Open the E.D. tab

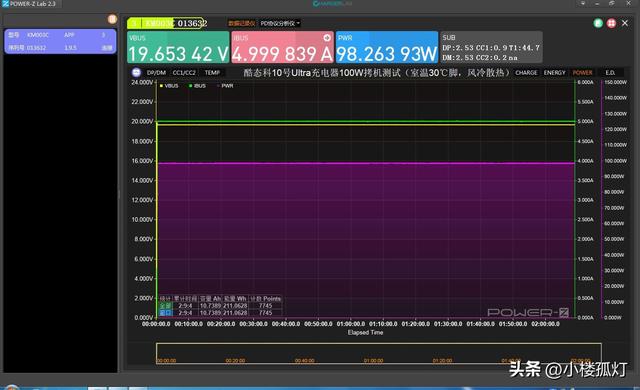610,73
